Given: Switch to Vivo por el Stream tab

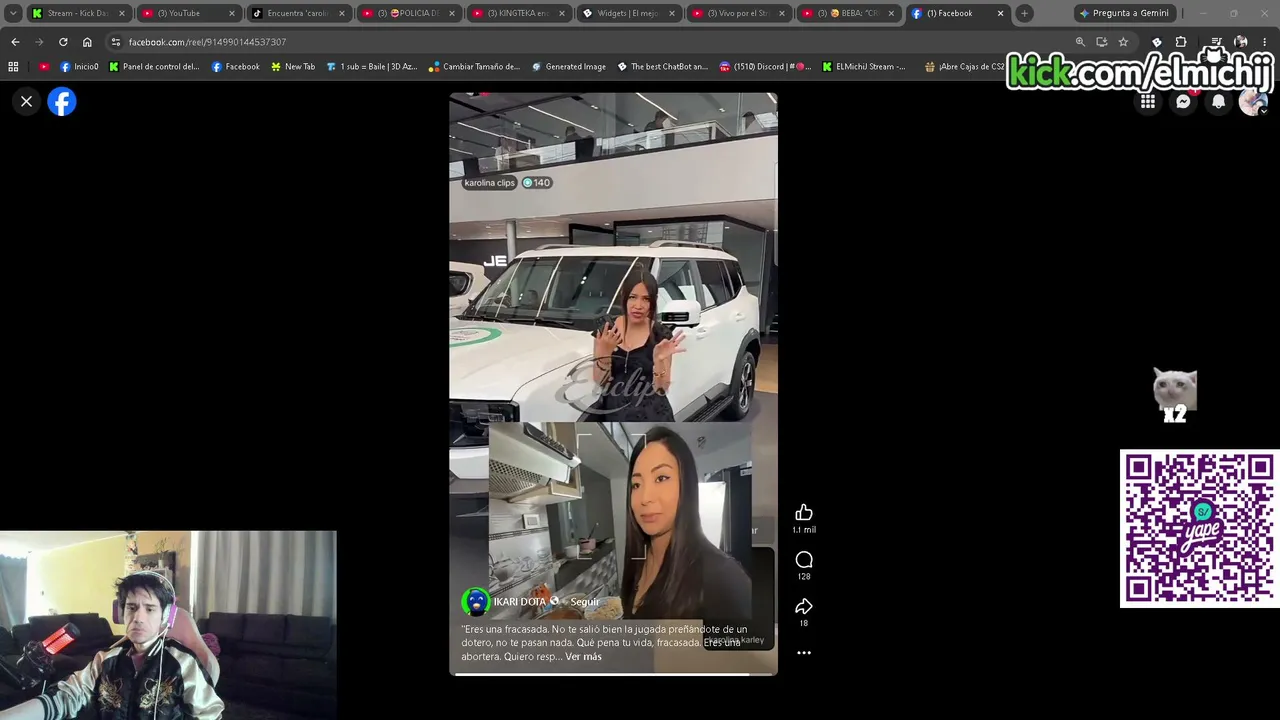Looking at the screenshot, I should coord(738,13).
